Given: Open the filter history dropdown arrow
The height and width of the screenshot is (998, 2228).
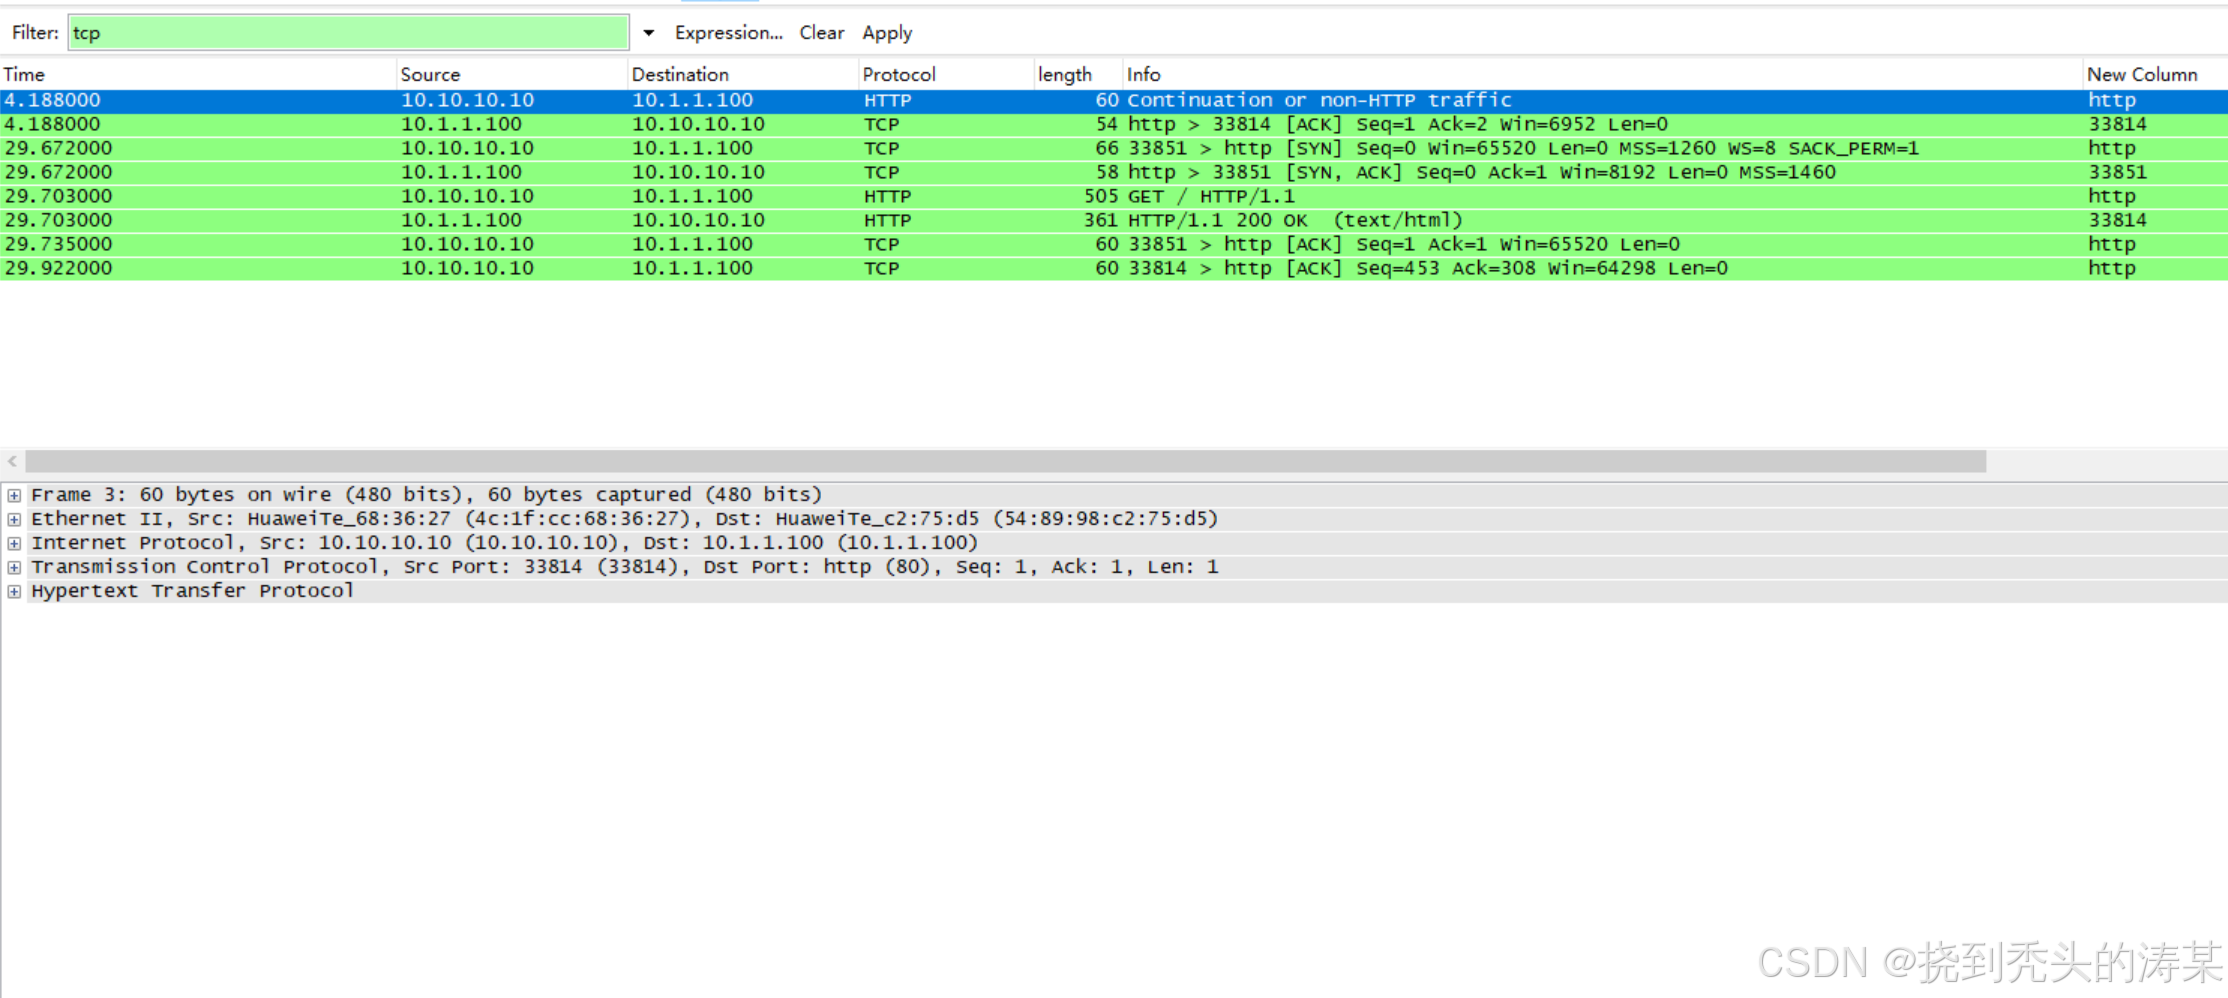Looking at the screenshot, I should (649, 33).
